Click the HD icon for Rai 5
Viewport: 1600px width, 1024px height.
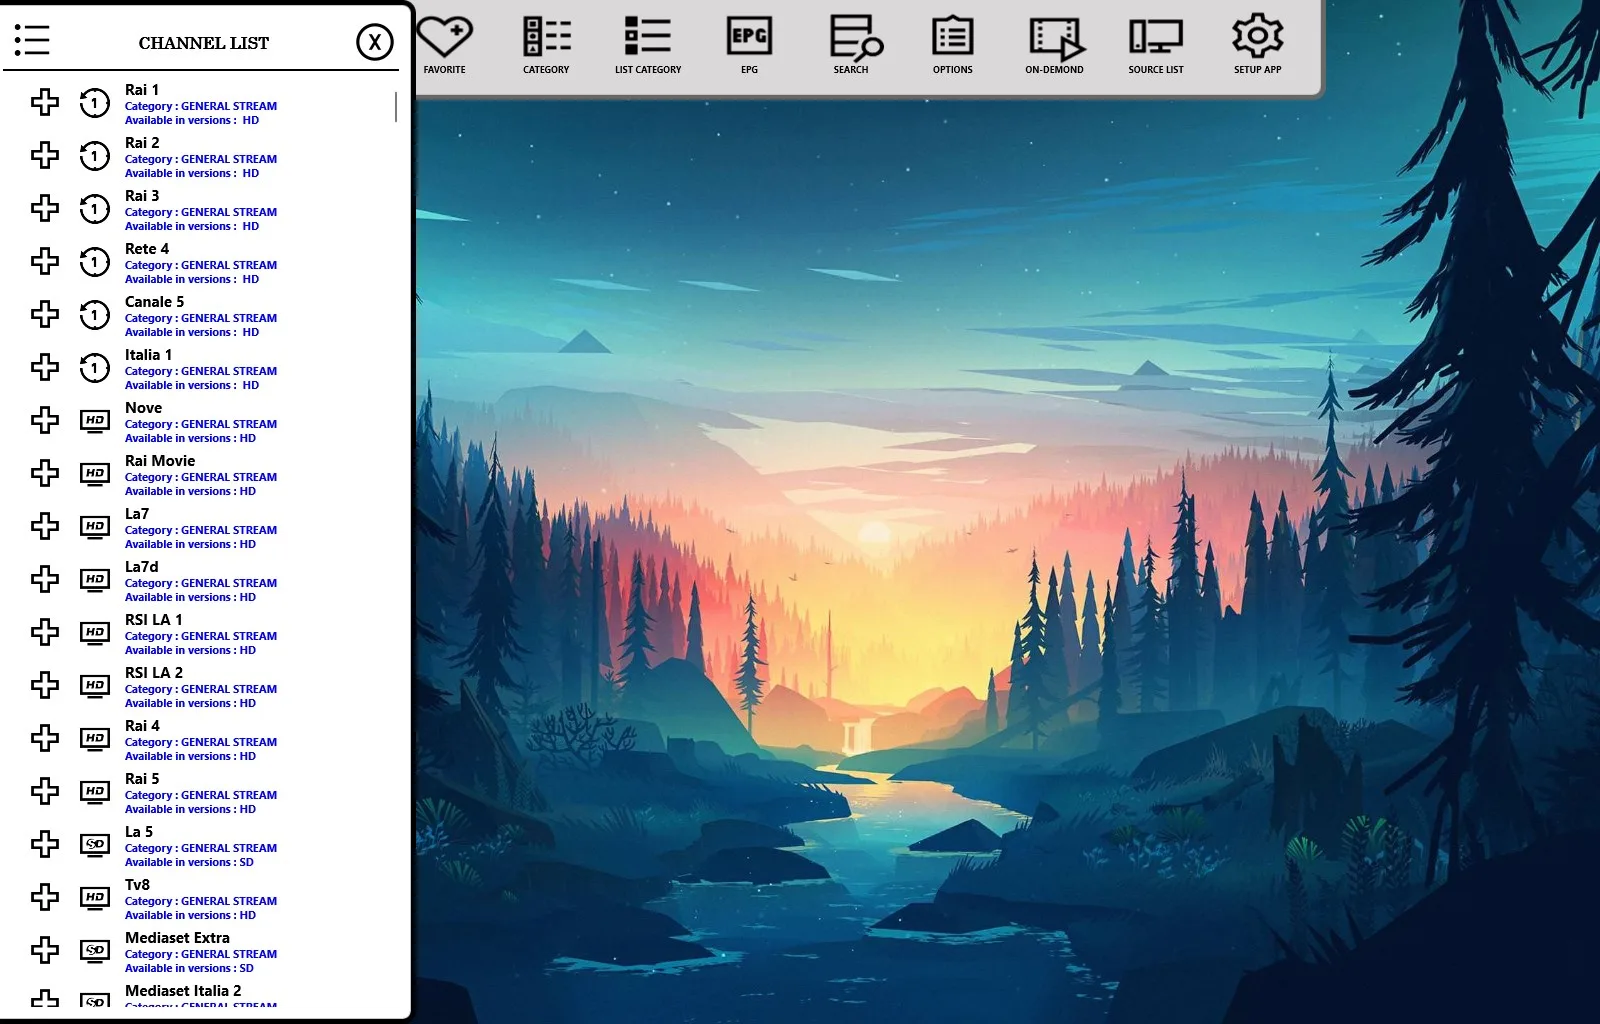(x=95, y=792)
